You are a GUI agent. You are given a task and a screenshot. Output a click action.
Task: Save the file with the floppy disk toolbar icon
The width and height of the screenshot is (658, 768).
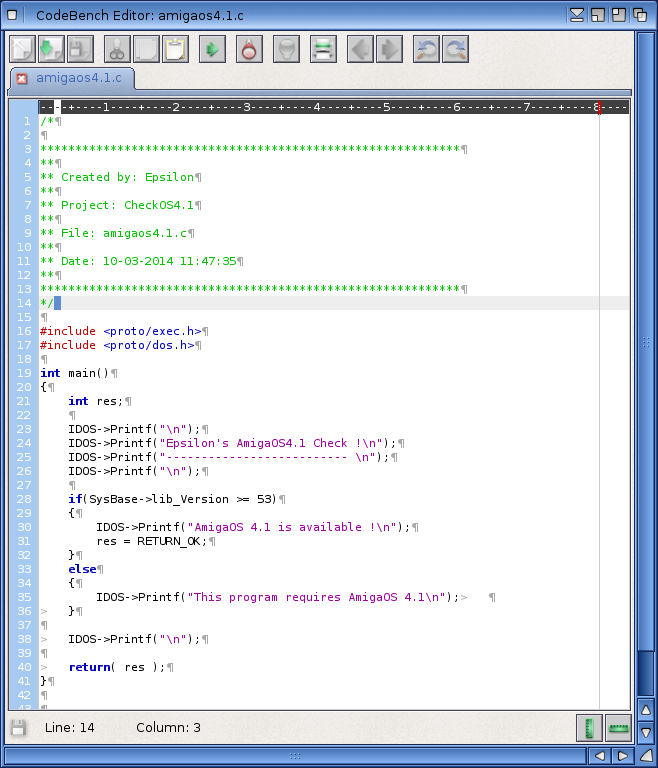[80, 49]
